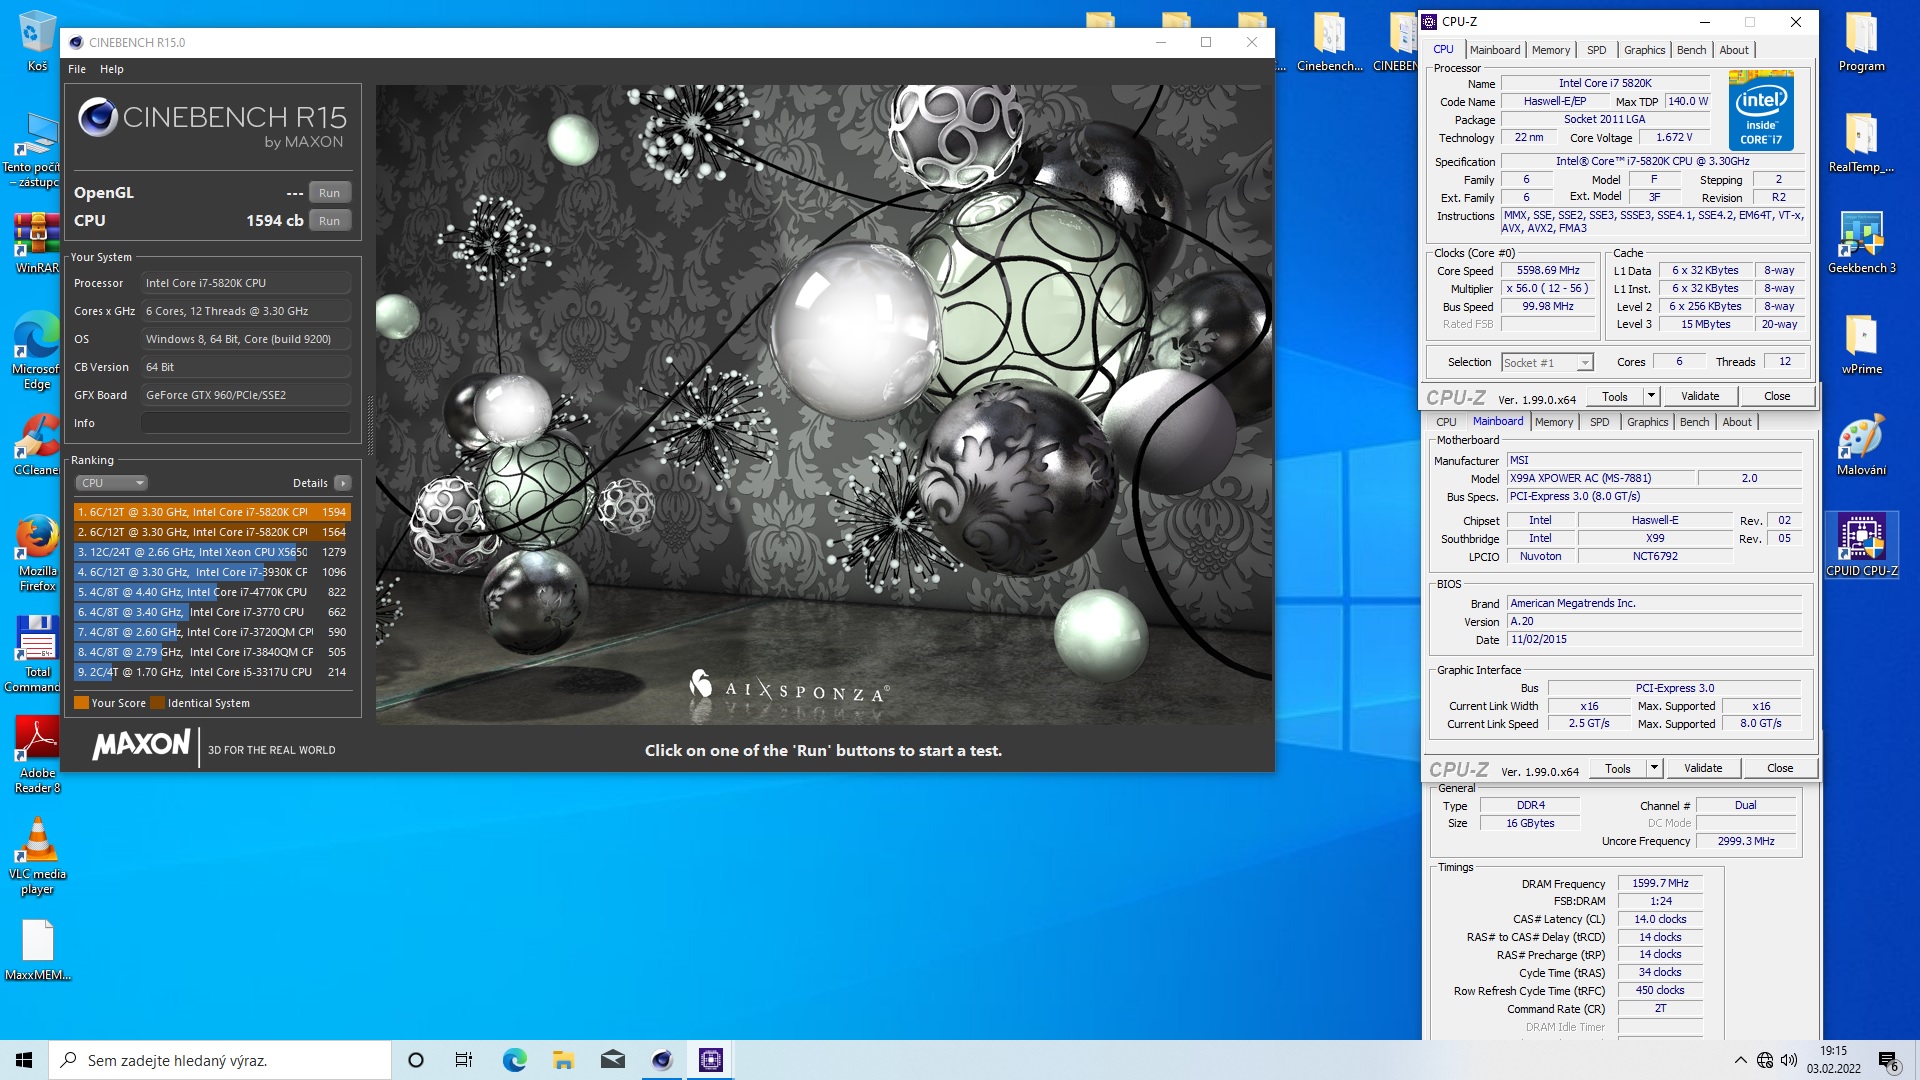Click Close button in lower CPU-Z window
The image size is (1920, 1080).
pyautogui.click(x=1780, y=768)
